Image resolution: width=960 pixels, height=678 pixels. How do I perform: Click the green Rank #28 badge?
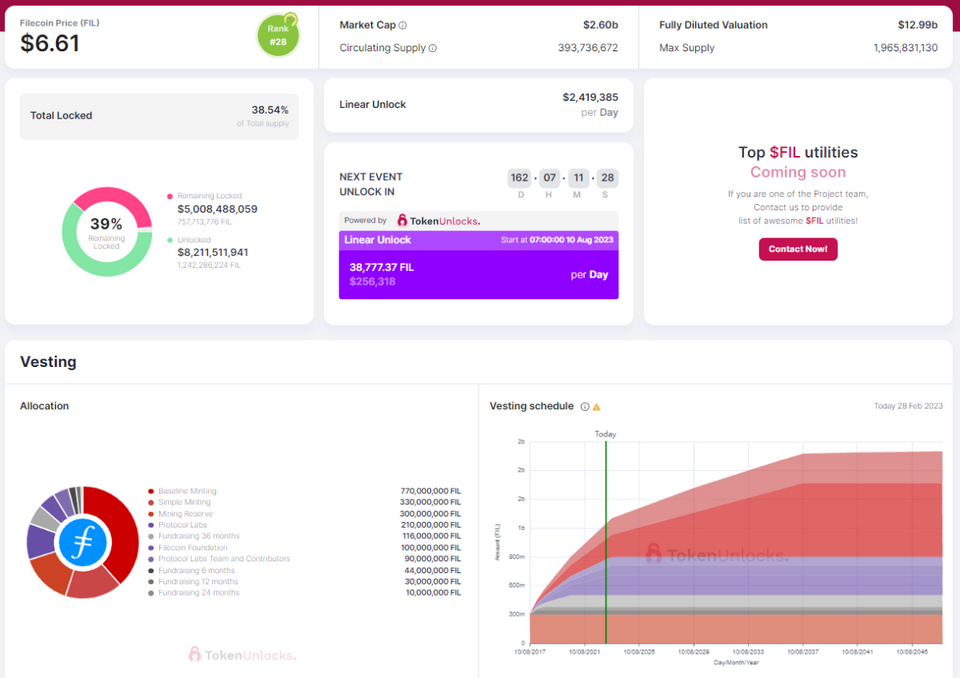click(x=278, y=36)
